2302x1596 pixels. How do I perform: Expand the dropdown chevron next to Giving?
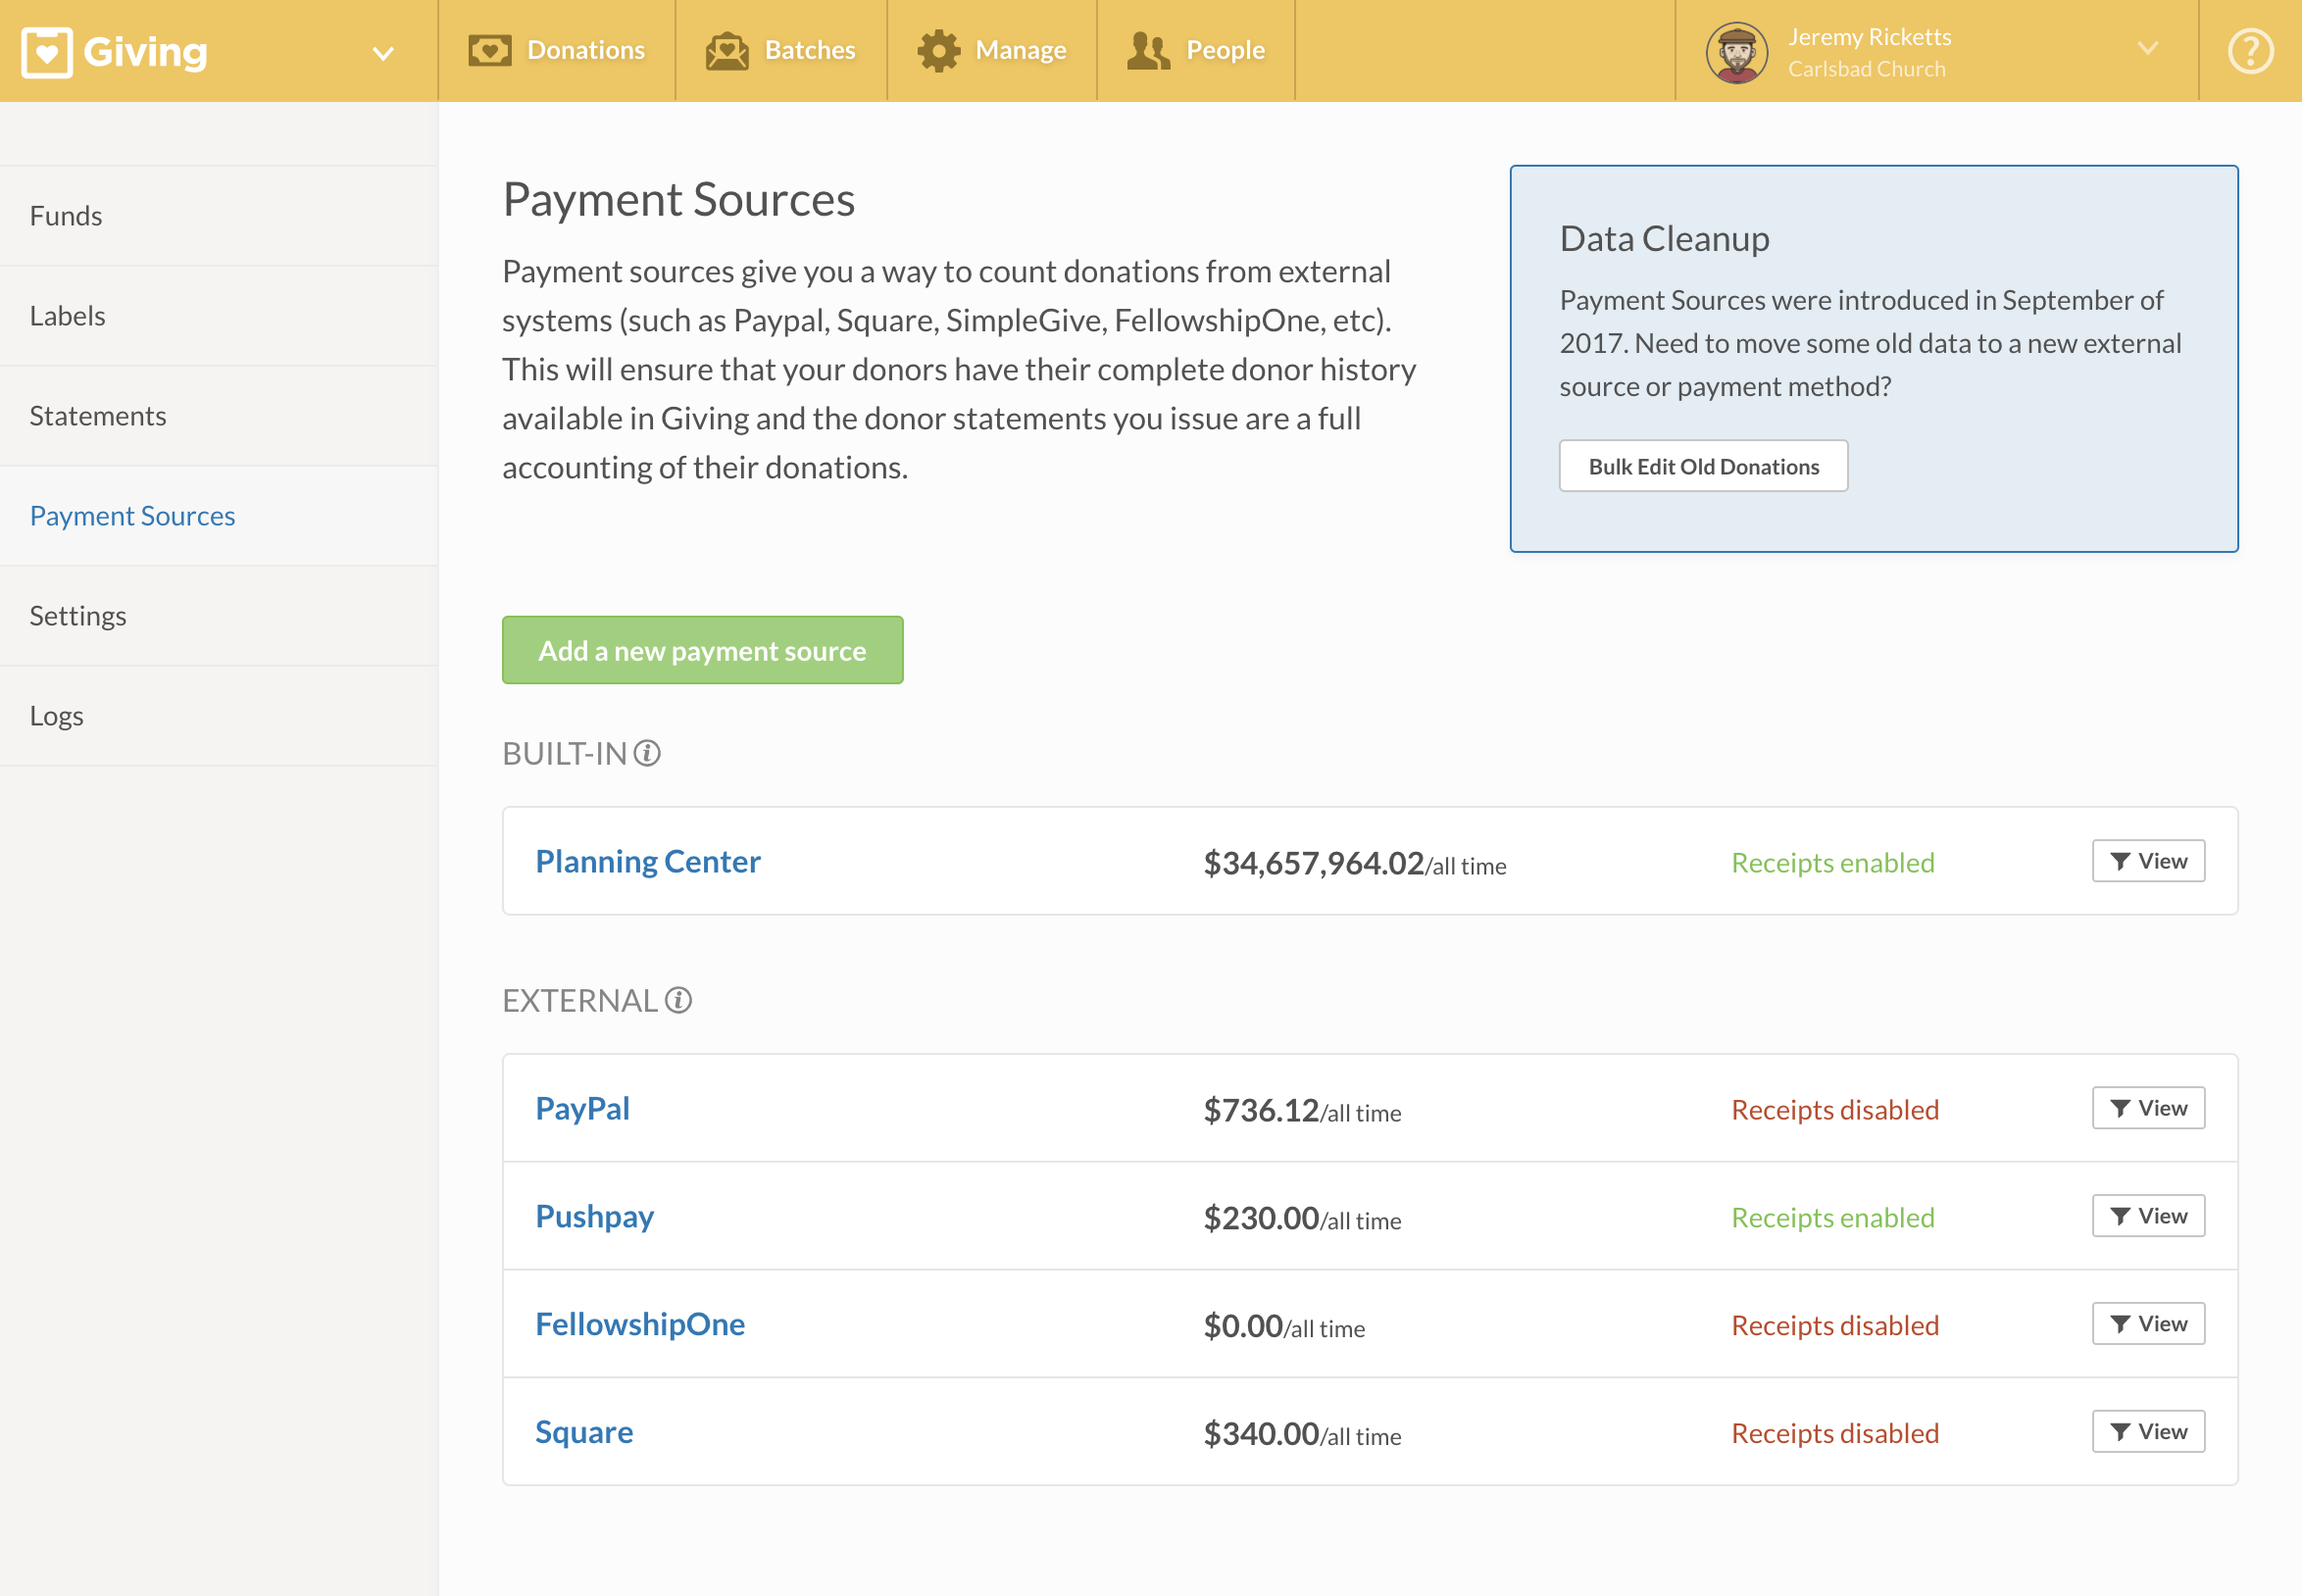[x=384, y=54]
